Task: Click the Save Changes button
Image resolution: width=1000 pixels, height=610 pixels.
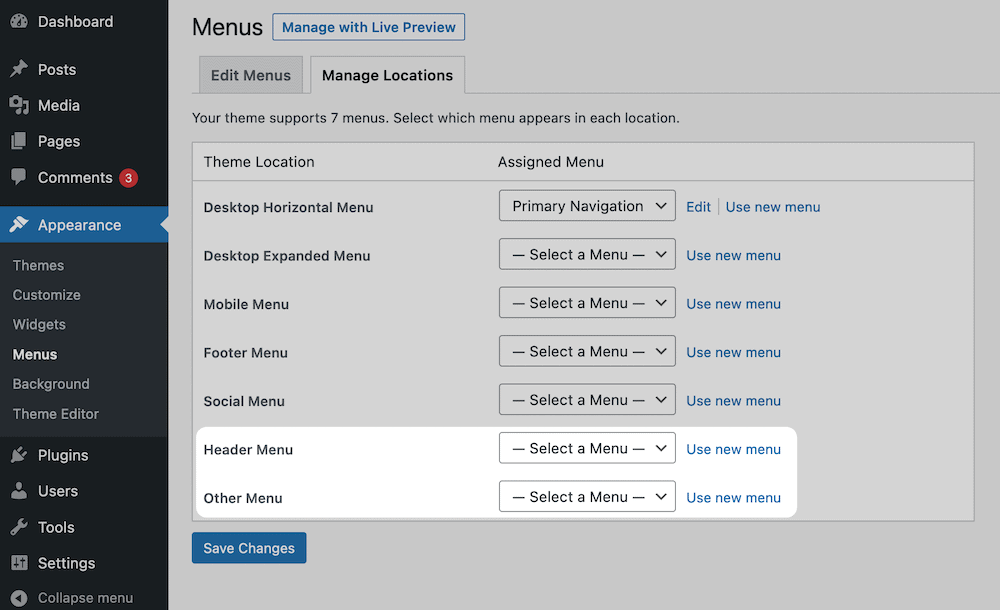Action: [x=249, y=548]
